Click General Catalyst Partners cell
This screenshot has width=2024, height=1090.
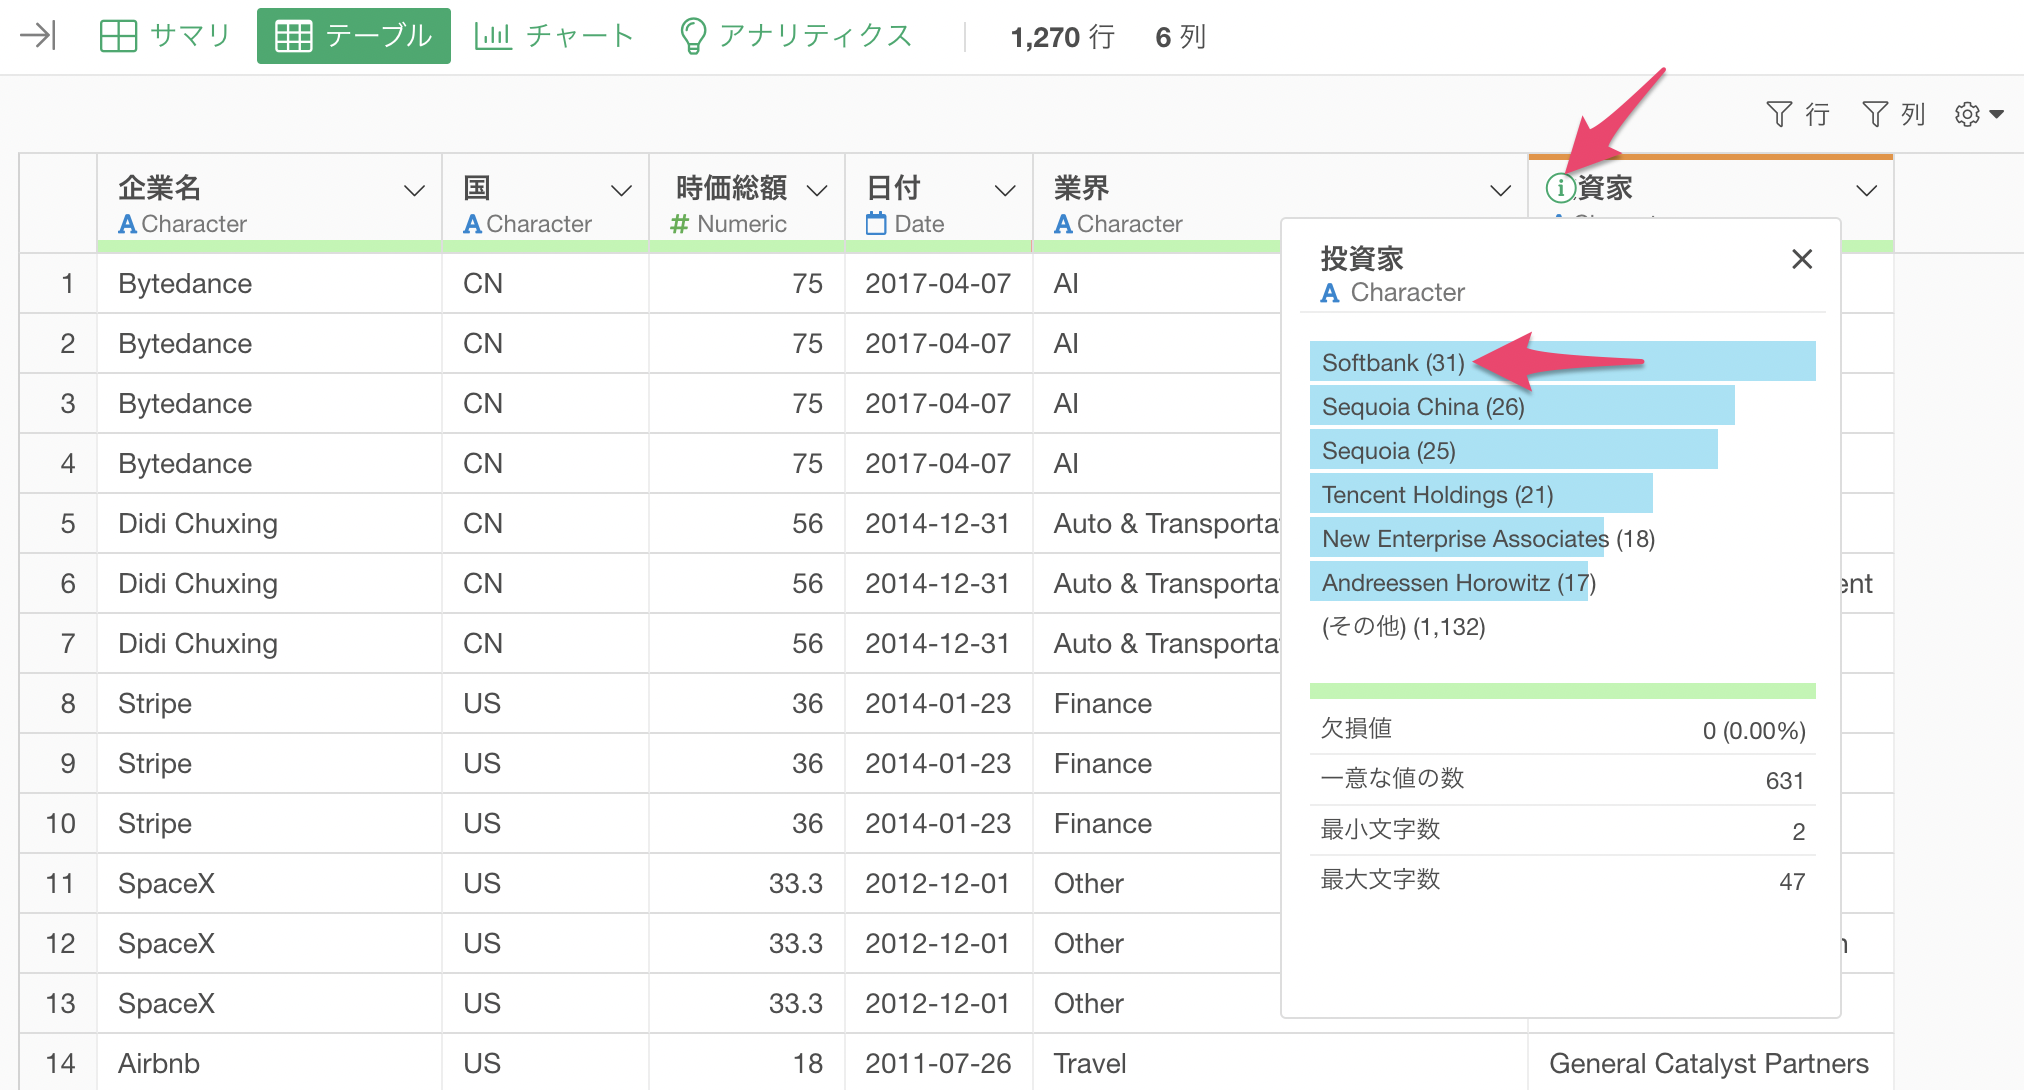pyautogui.click(x=1710, y=1062)
